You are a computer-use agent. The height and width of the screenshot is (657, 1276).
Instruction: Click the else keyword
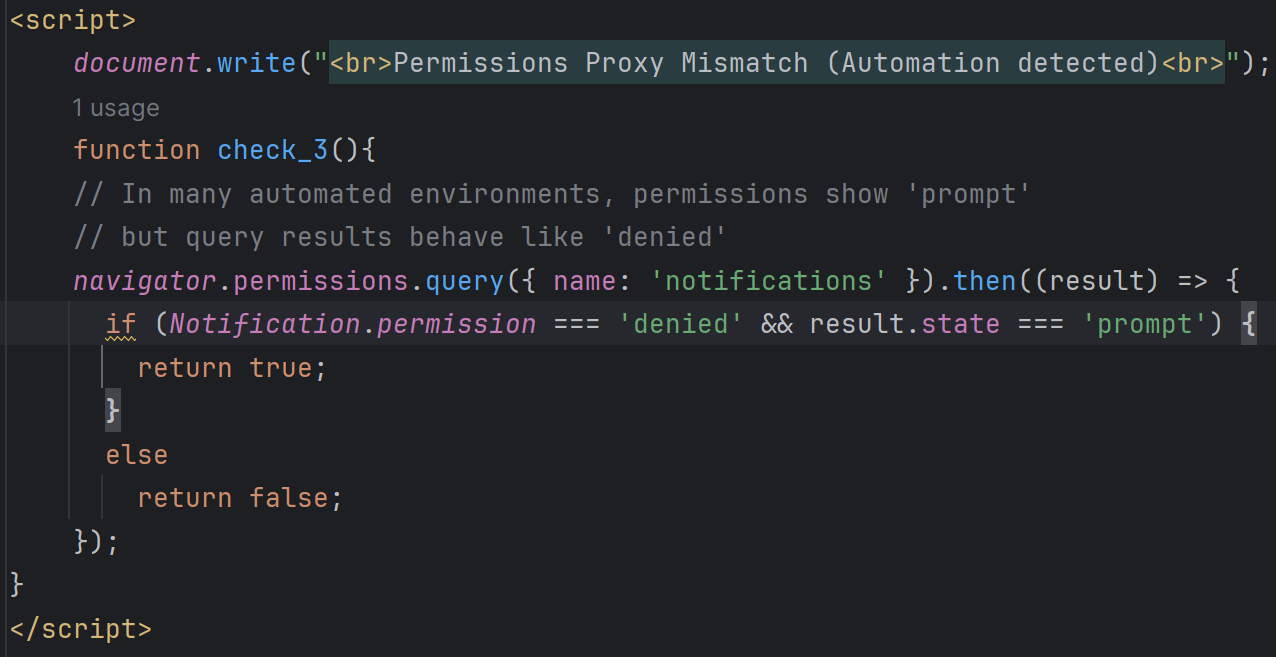[137, 455]
